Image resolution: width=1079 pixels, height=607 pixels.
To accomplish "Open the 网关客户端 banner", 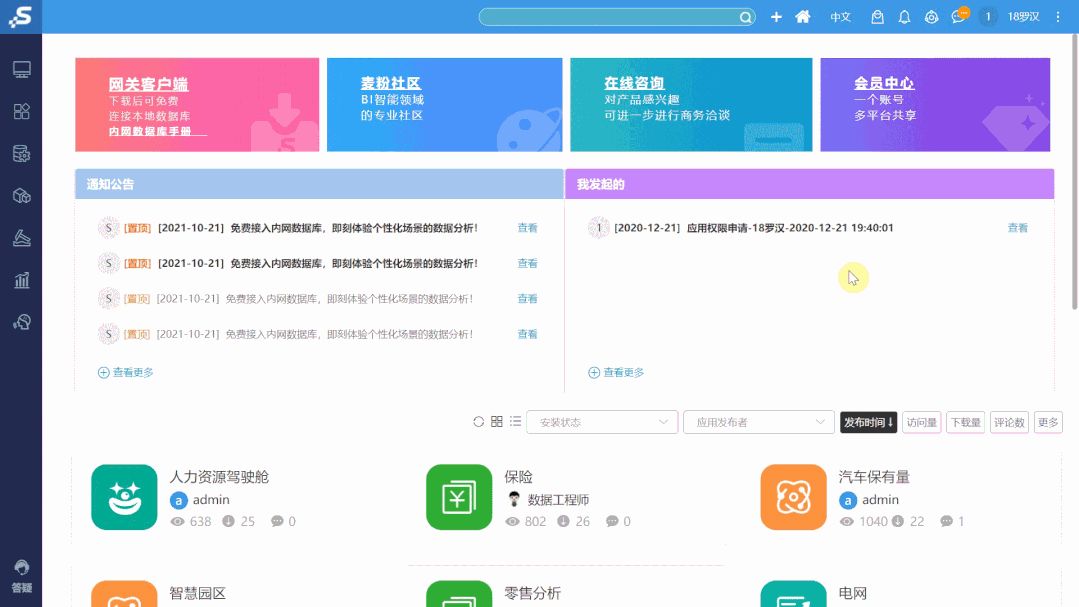I will click(197, 105).
